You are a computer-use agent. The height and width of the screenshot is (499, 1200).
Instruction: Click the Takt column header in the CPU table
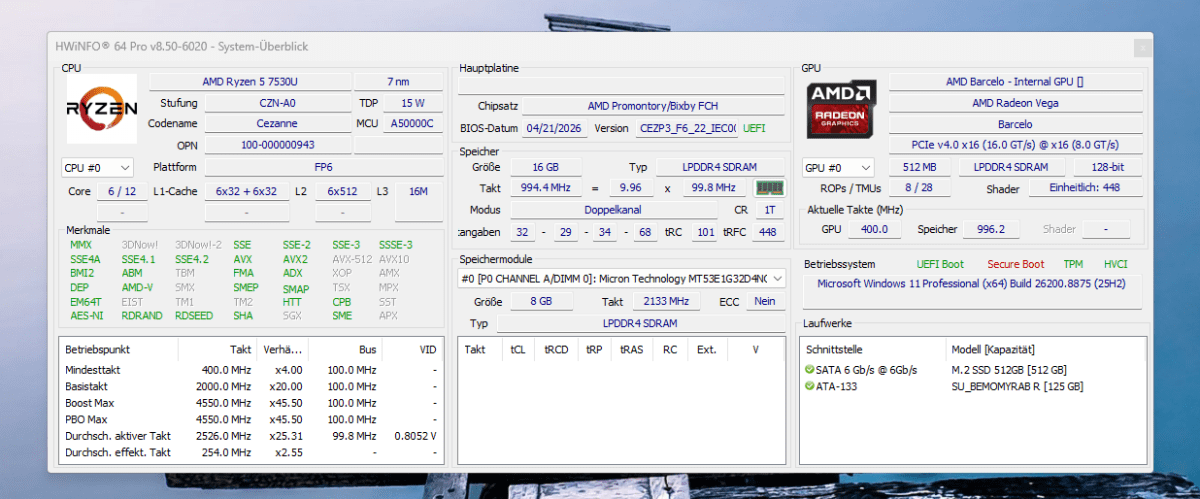pos(216,350)
